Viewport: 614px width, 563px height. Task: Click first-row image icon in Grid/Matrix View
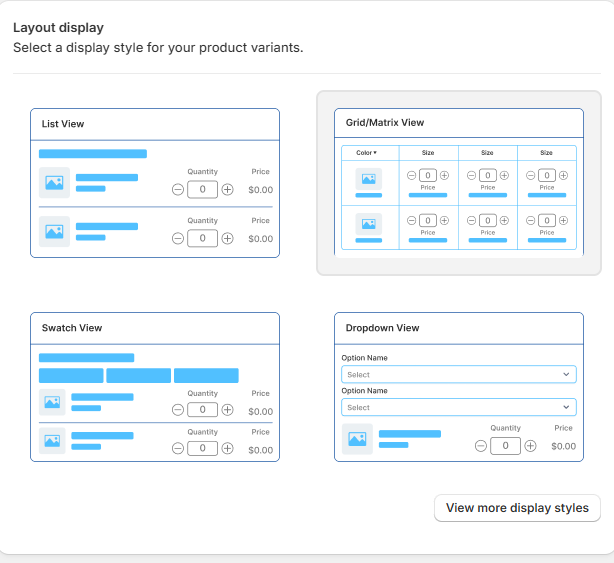(x=368, y=179)
